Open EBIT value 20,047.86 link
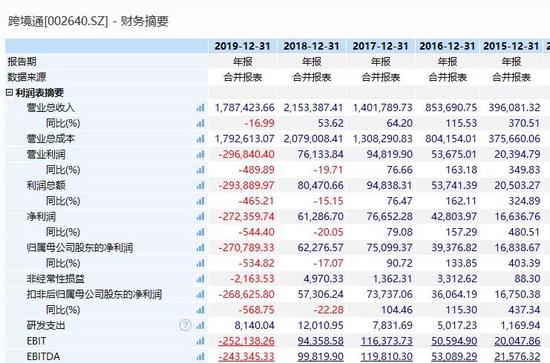This screenshot has height=363, width=550. point(517,341)
